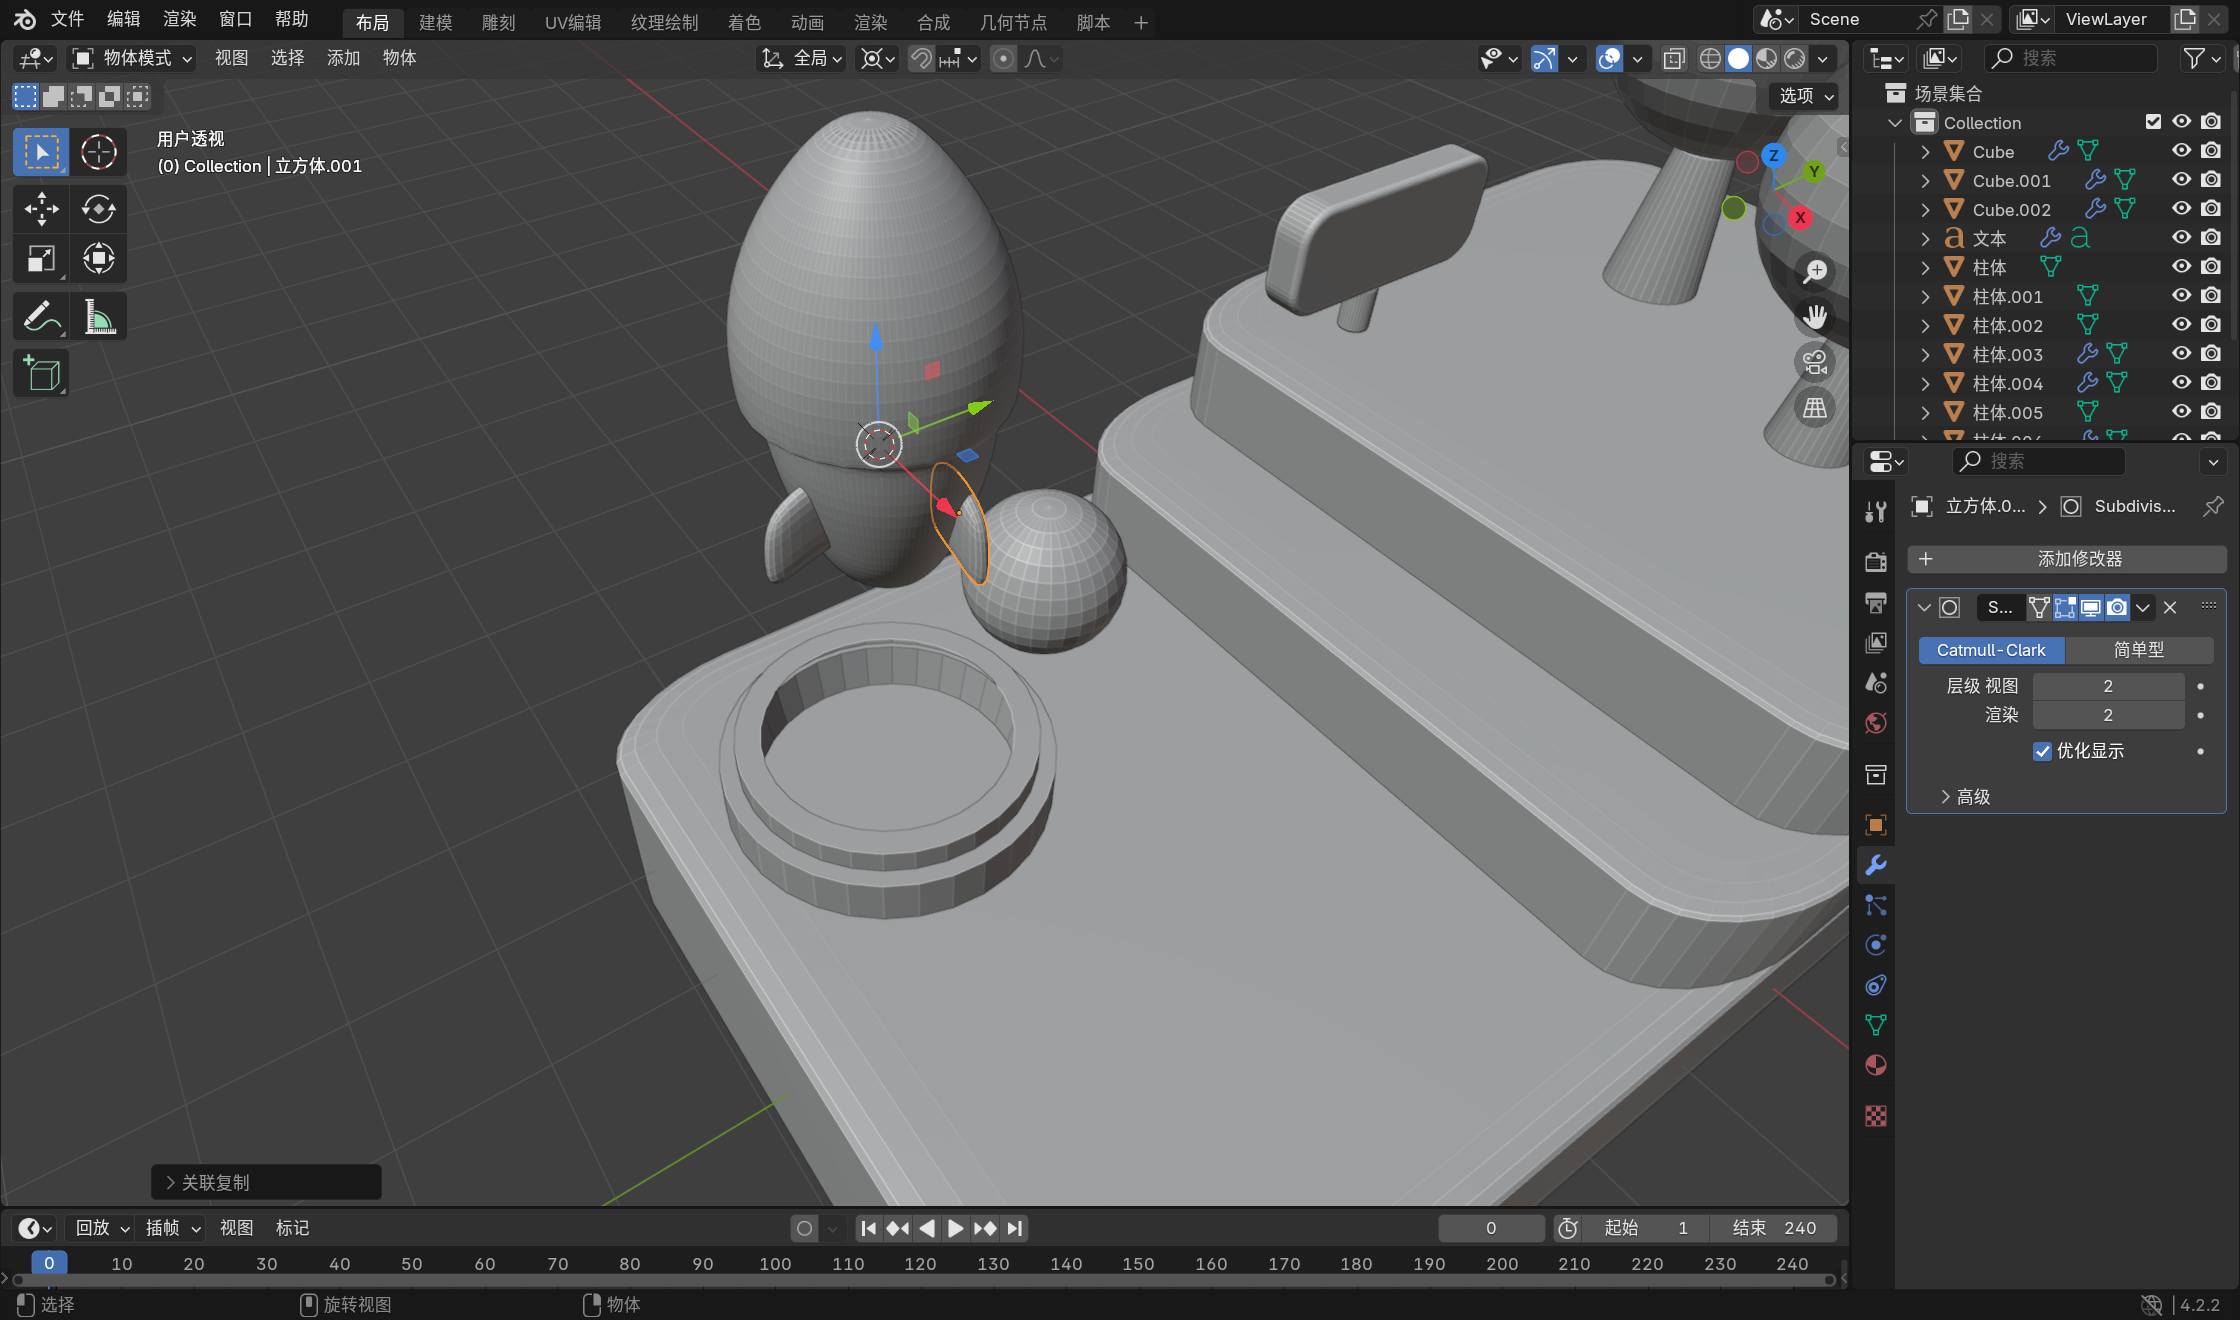Expand Cube.002 in the outliner
This screenshot has height=1320, width=2240.
(x=1925, y=210)
